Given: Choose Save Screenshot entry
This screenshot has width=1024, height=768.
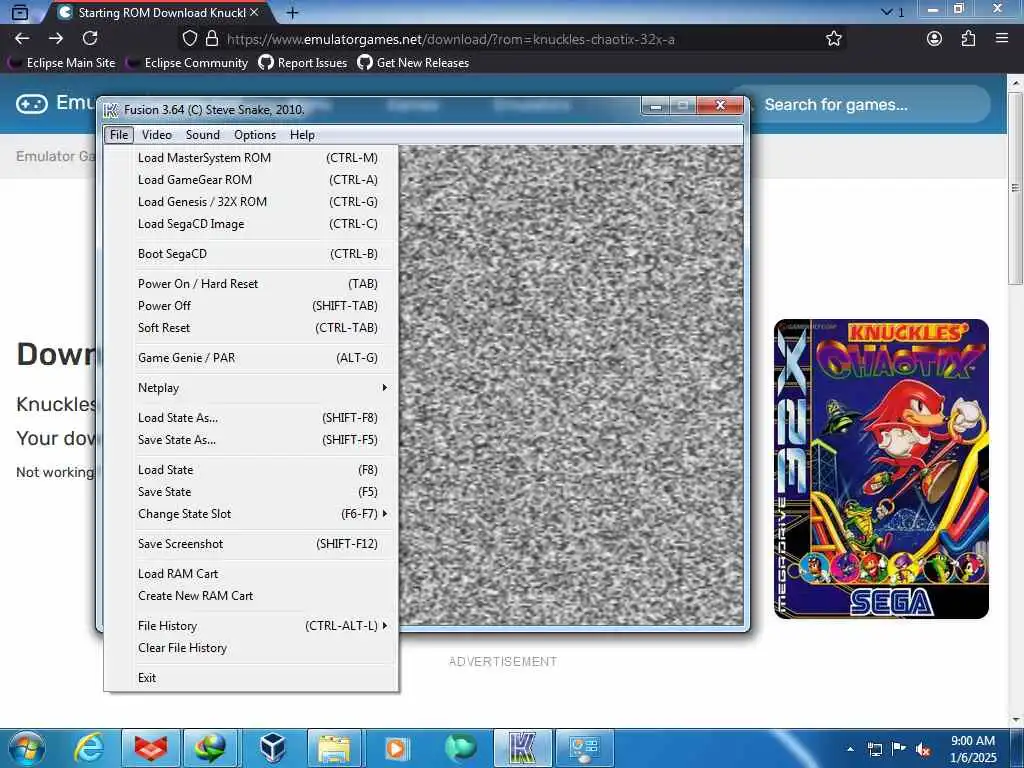Looking at the screenshot, I should point(251,544).
